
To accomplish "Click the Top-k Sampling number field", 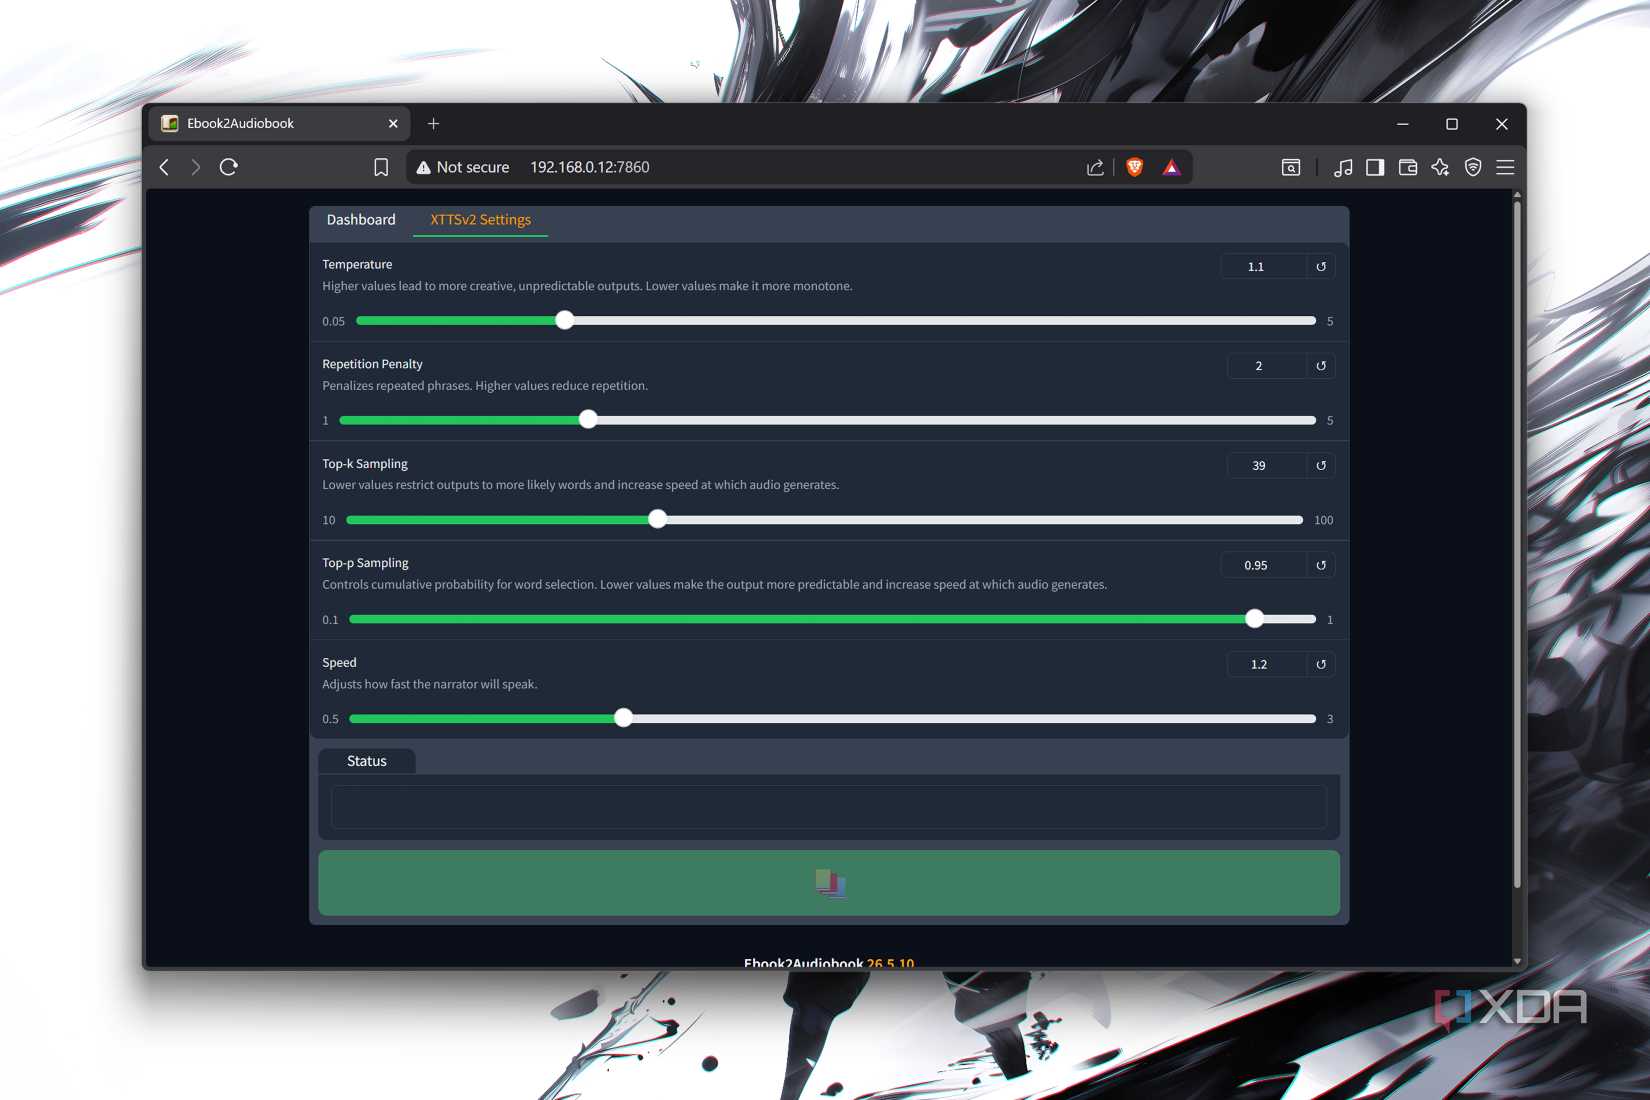I will (x=1267, y=465).
